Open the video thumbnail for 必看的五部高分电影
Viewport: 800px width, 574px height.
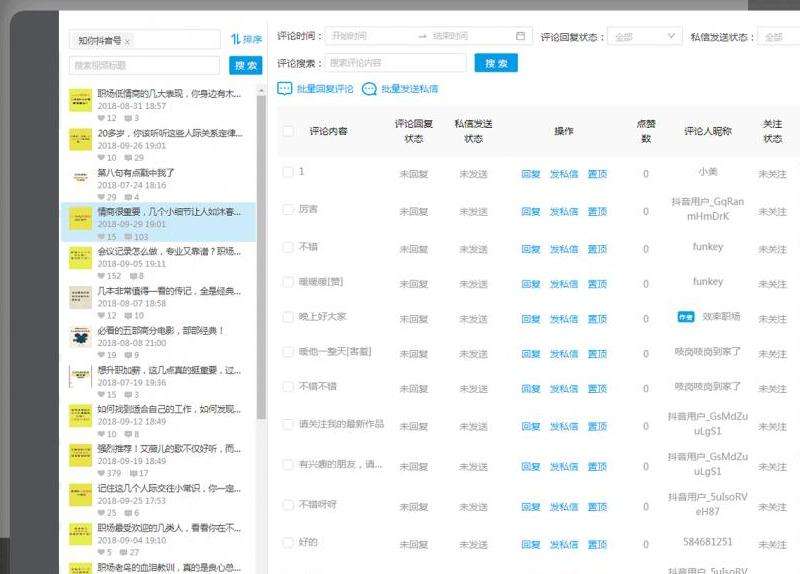click(x=80, y=337)
